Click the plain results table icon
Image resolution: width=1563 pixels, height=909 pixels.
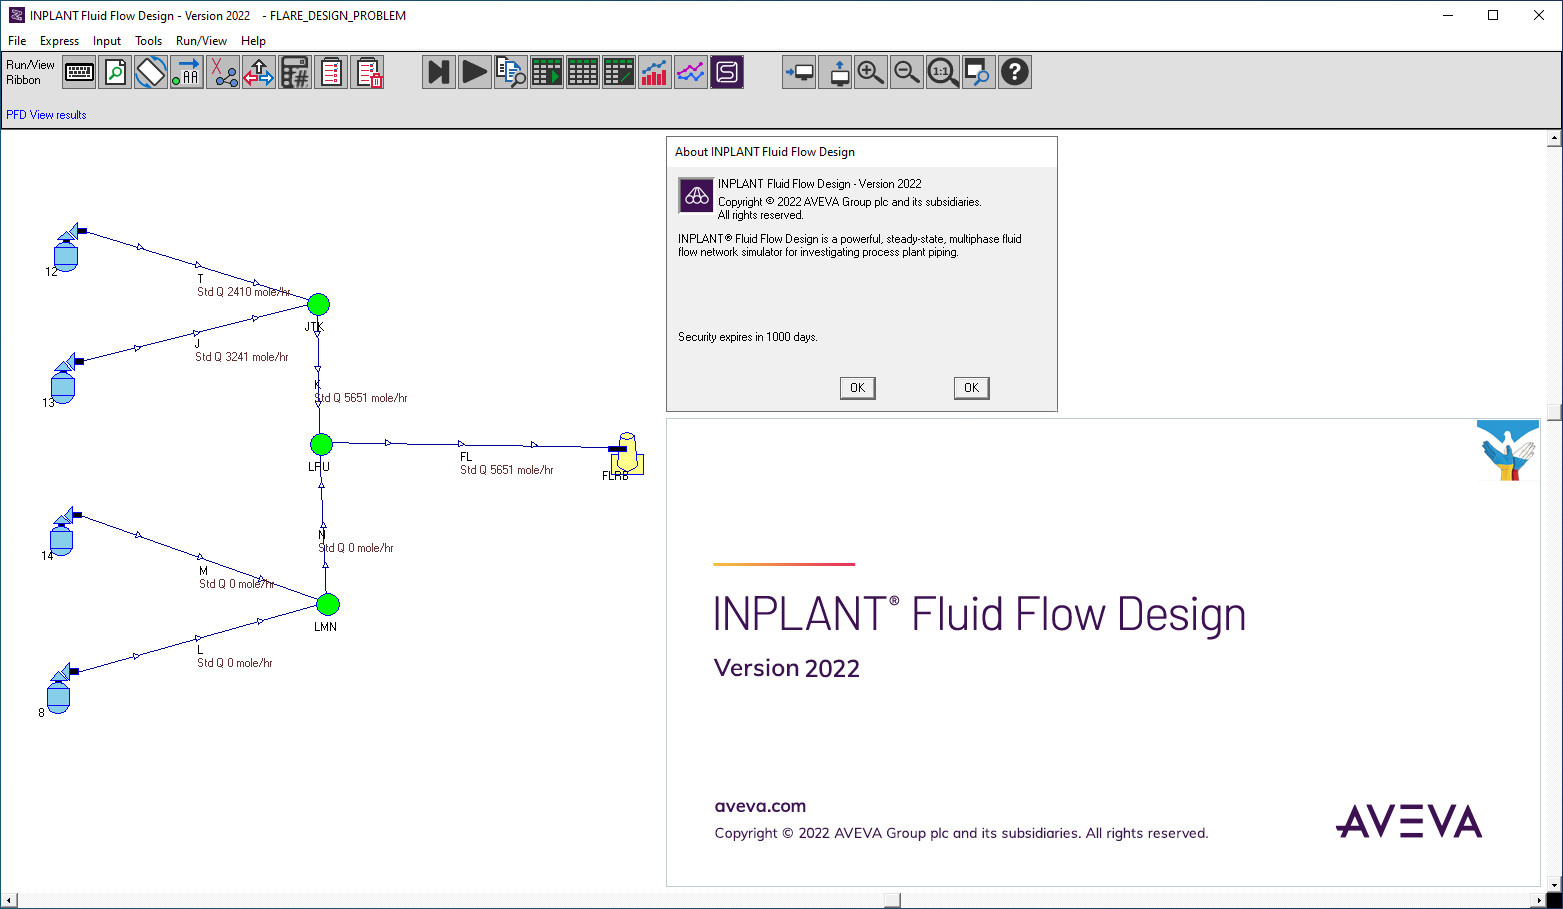(583, 72)
